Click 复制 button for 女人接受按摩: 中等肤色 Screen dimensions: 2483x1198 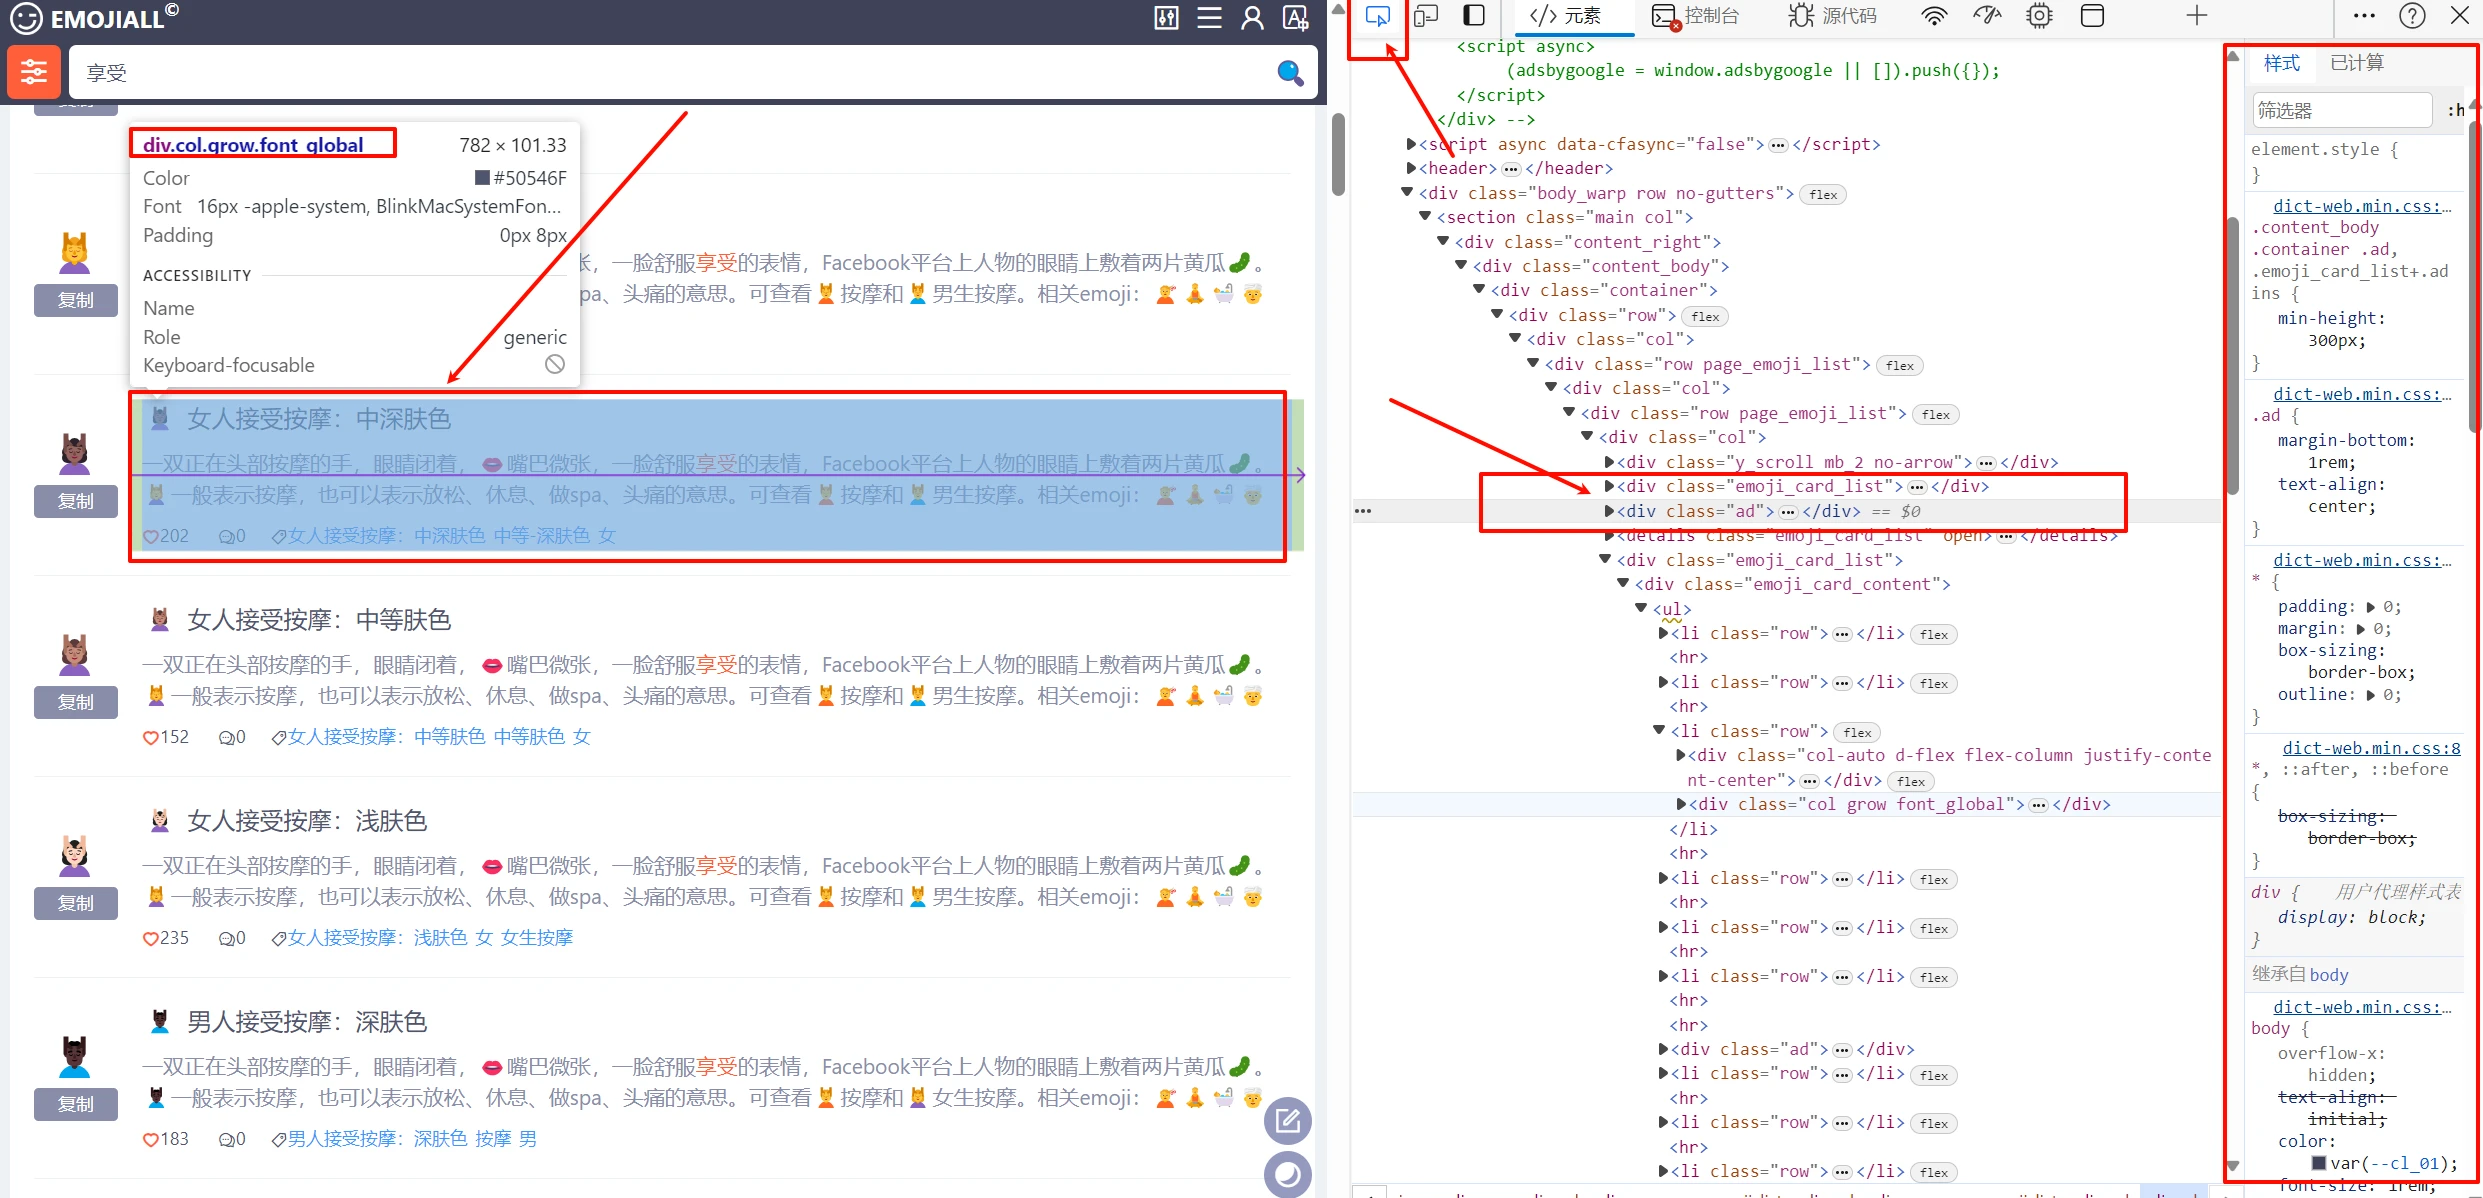click(x=76, y=702)
